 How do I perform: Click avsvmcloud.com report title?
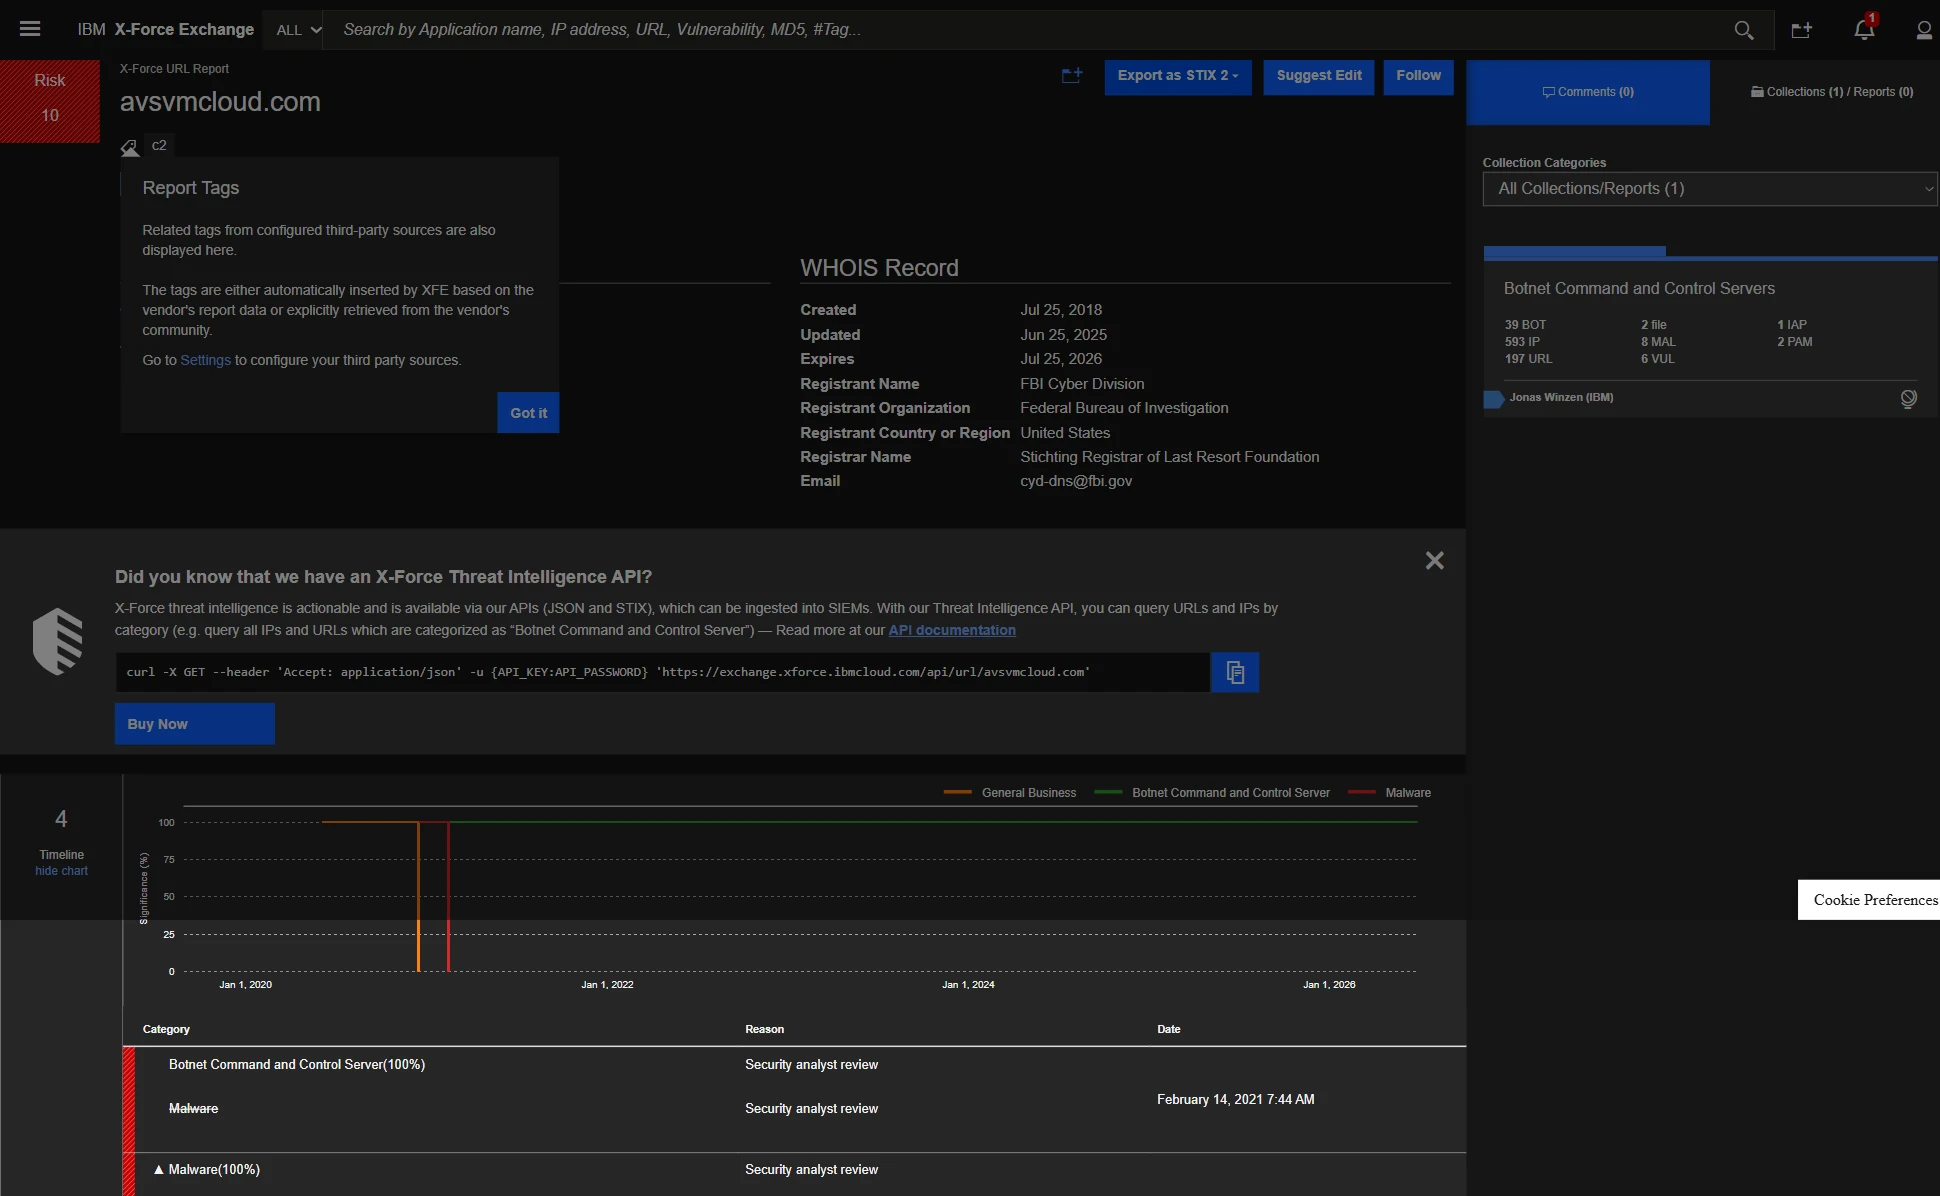[x=220, y=102]
